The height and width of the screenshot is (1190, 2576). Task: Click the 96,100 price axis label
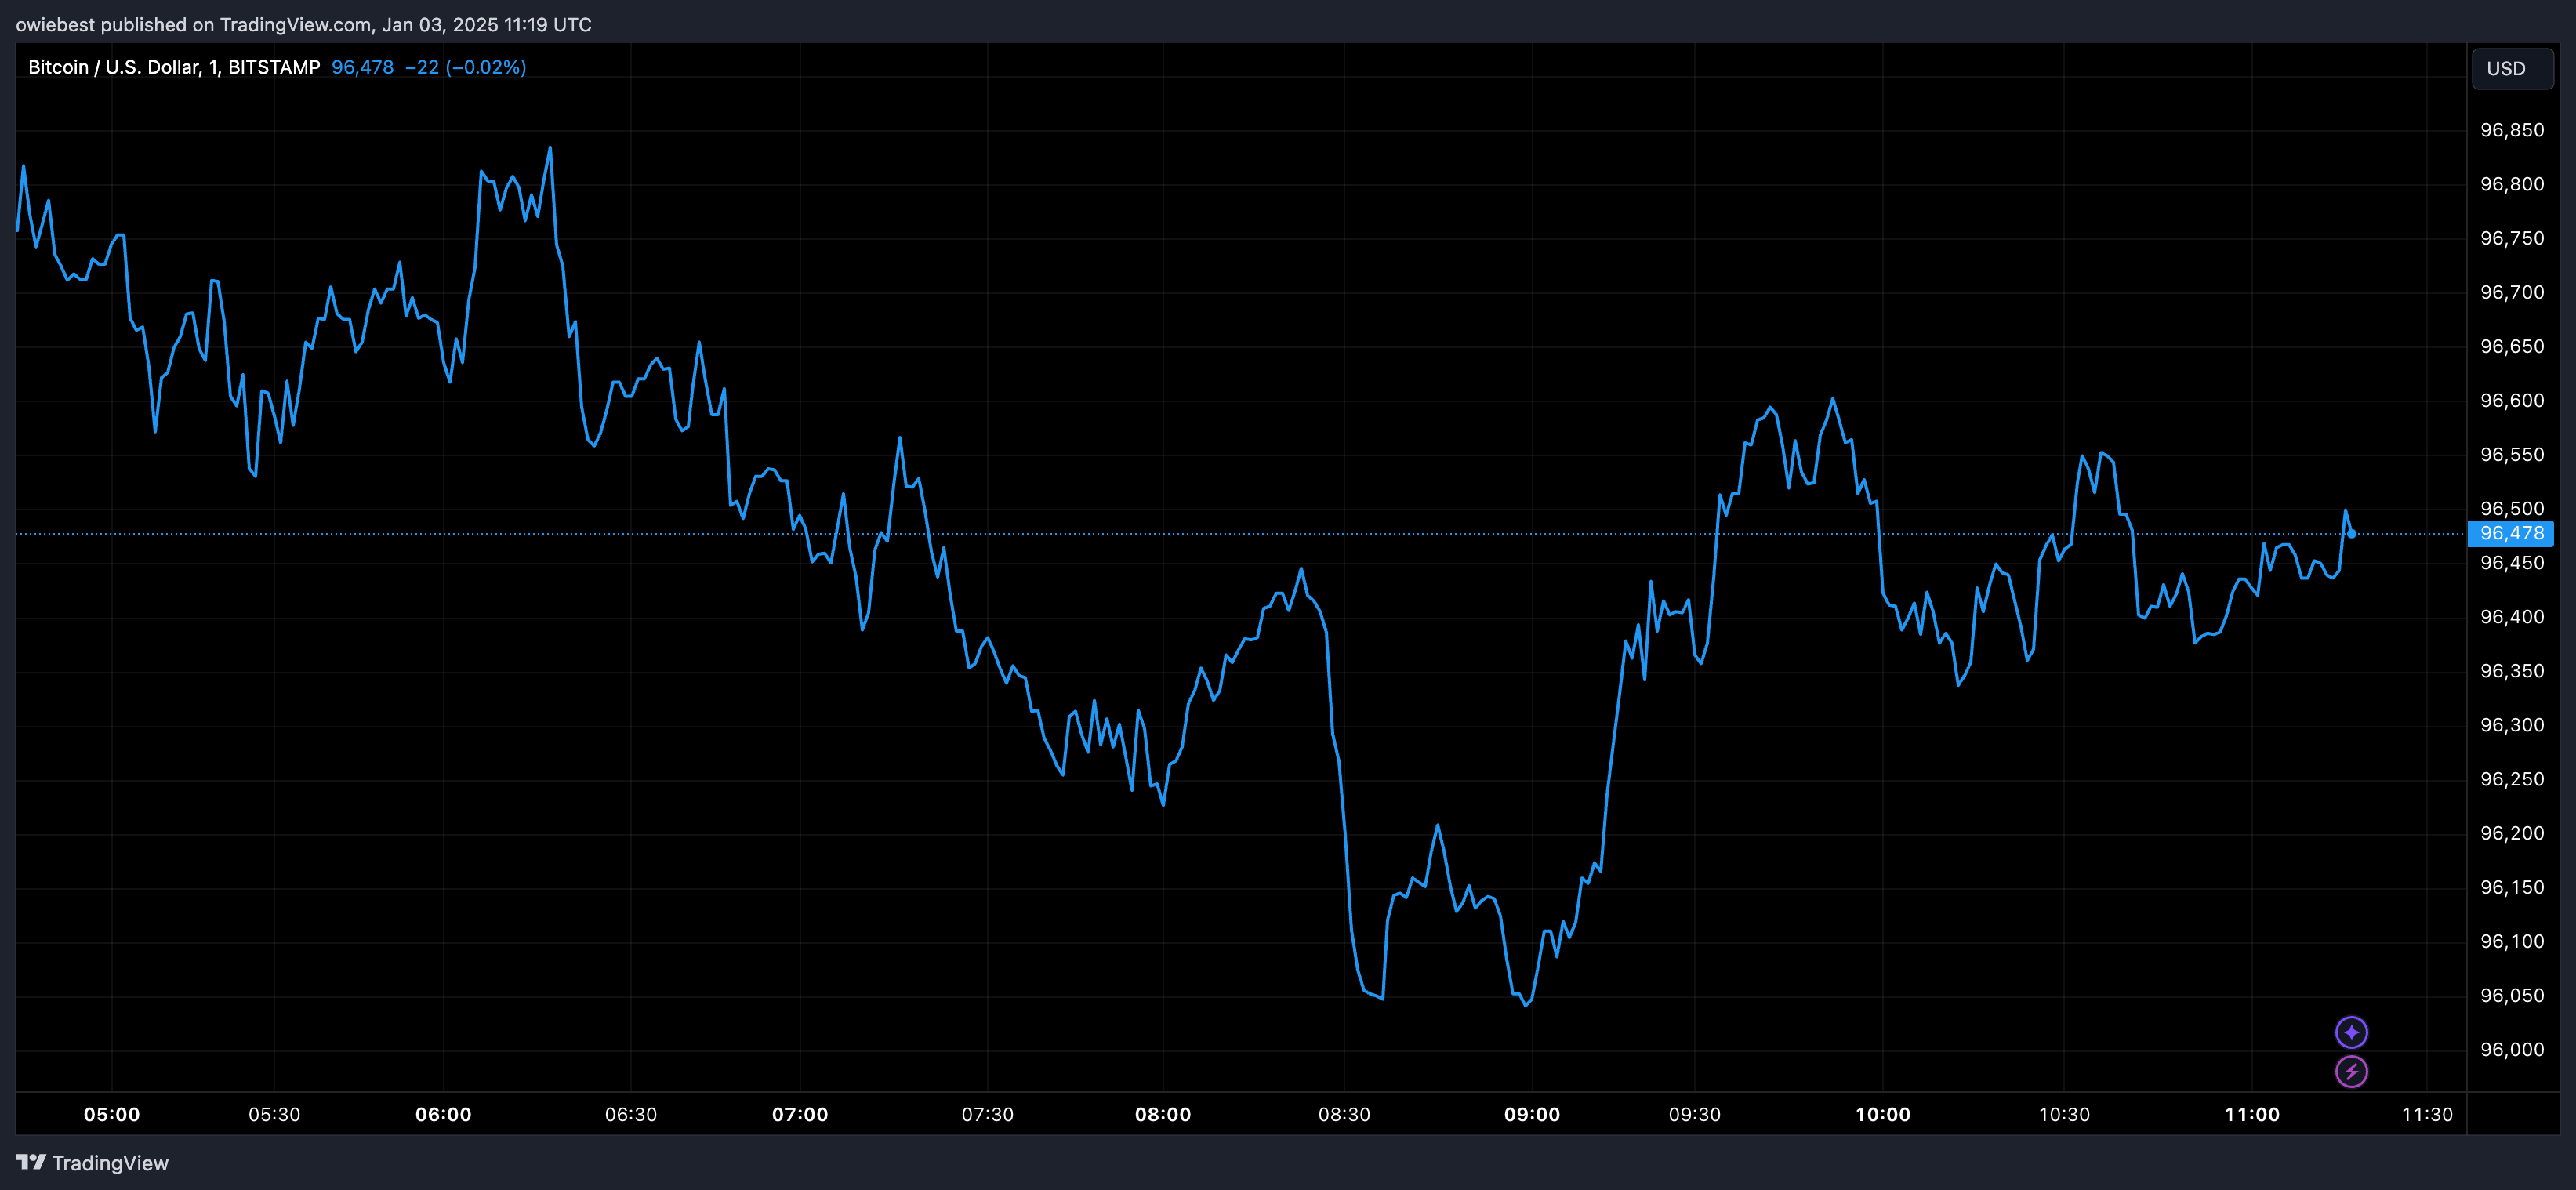point(2512,941)
